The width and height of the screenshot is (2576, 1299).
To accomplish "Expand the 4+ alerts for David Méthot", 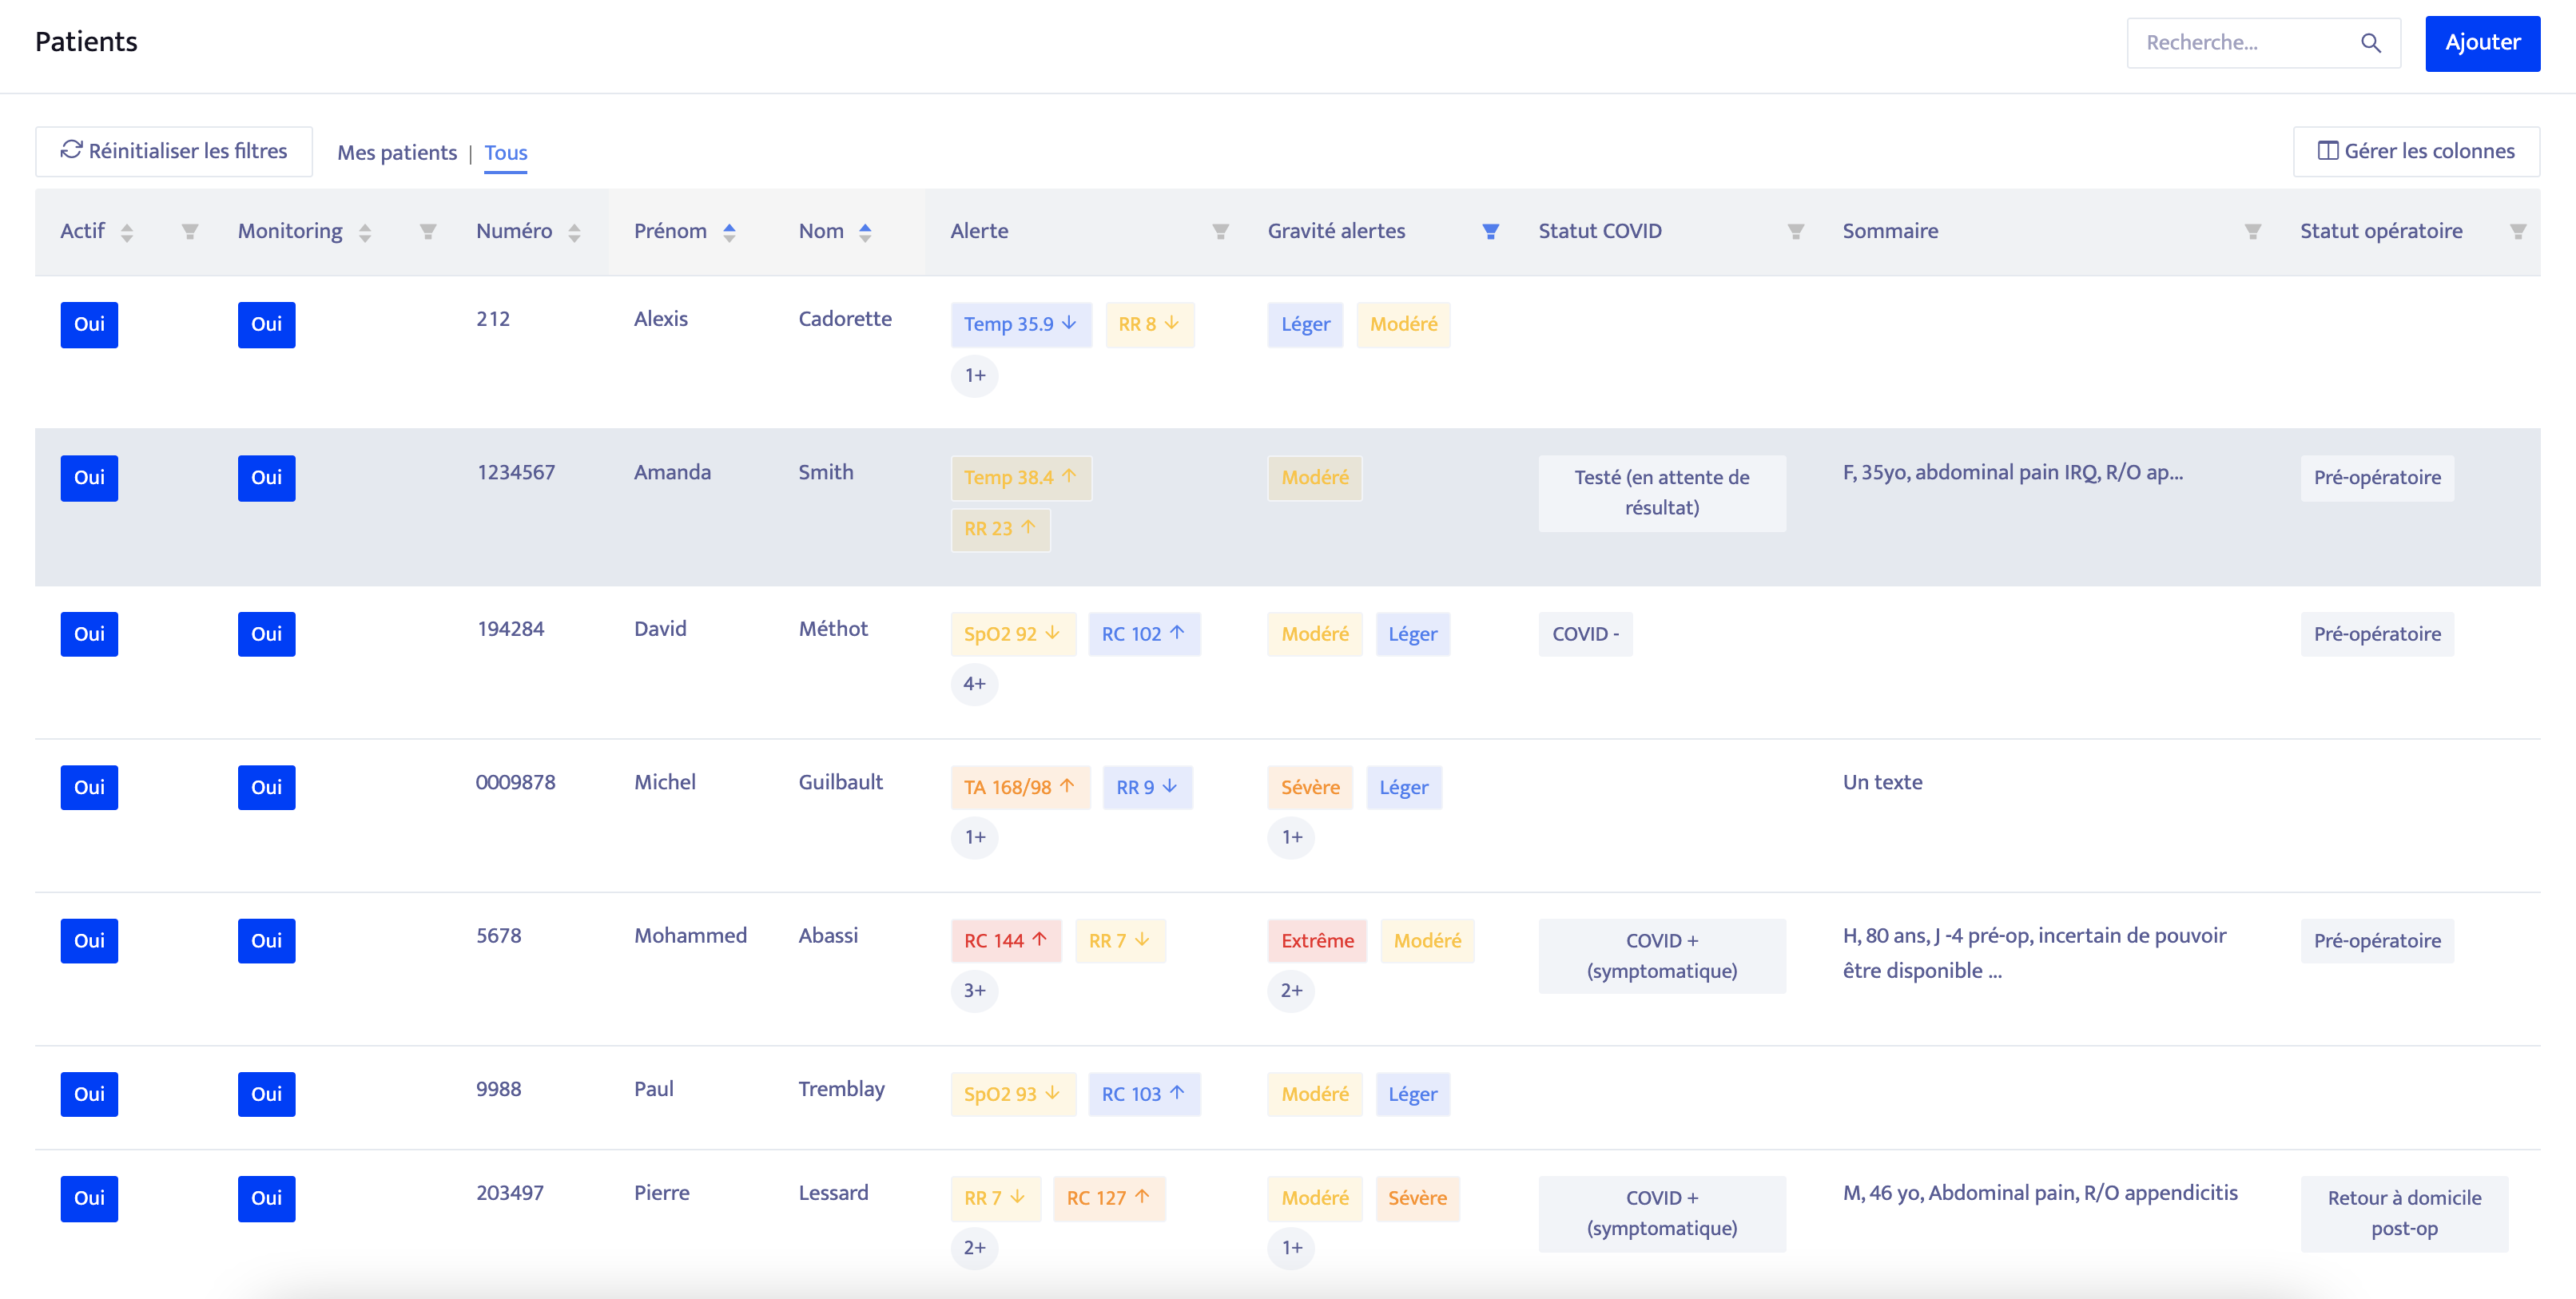I will (974, 684).
